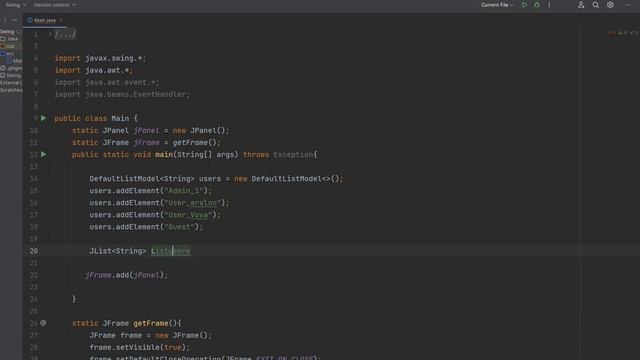This screenshot has height=360, width=640.
Task: Click 'frame.setVisible(true);' line
Action: [140, 347]
